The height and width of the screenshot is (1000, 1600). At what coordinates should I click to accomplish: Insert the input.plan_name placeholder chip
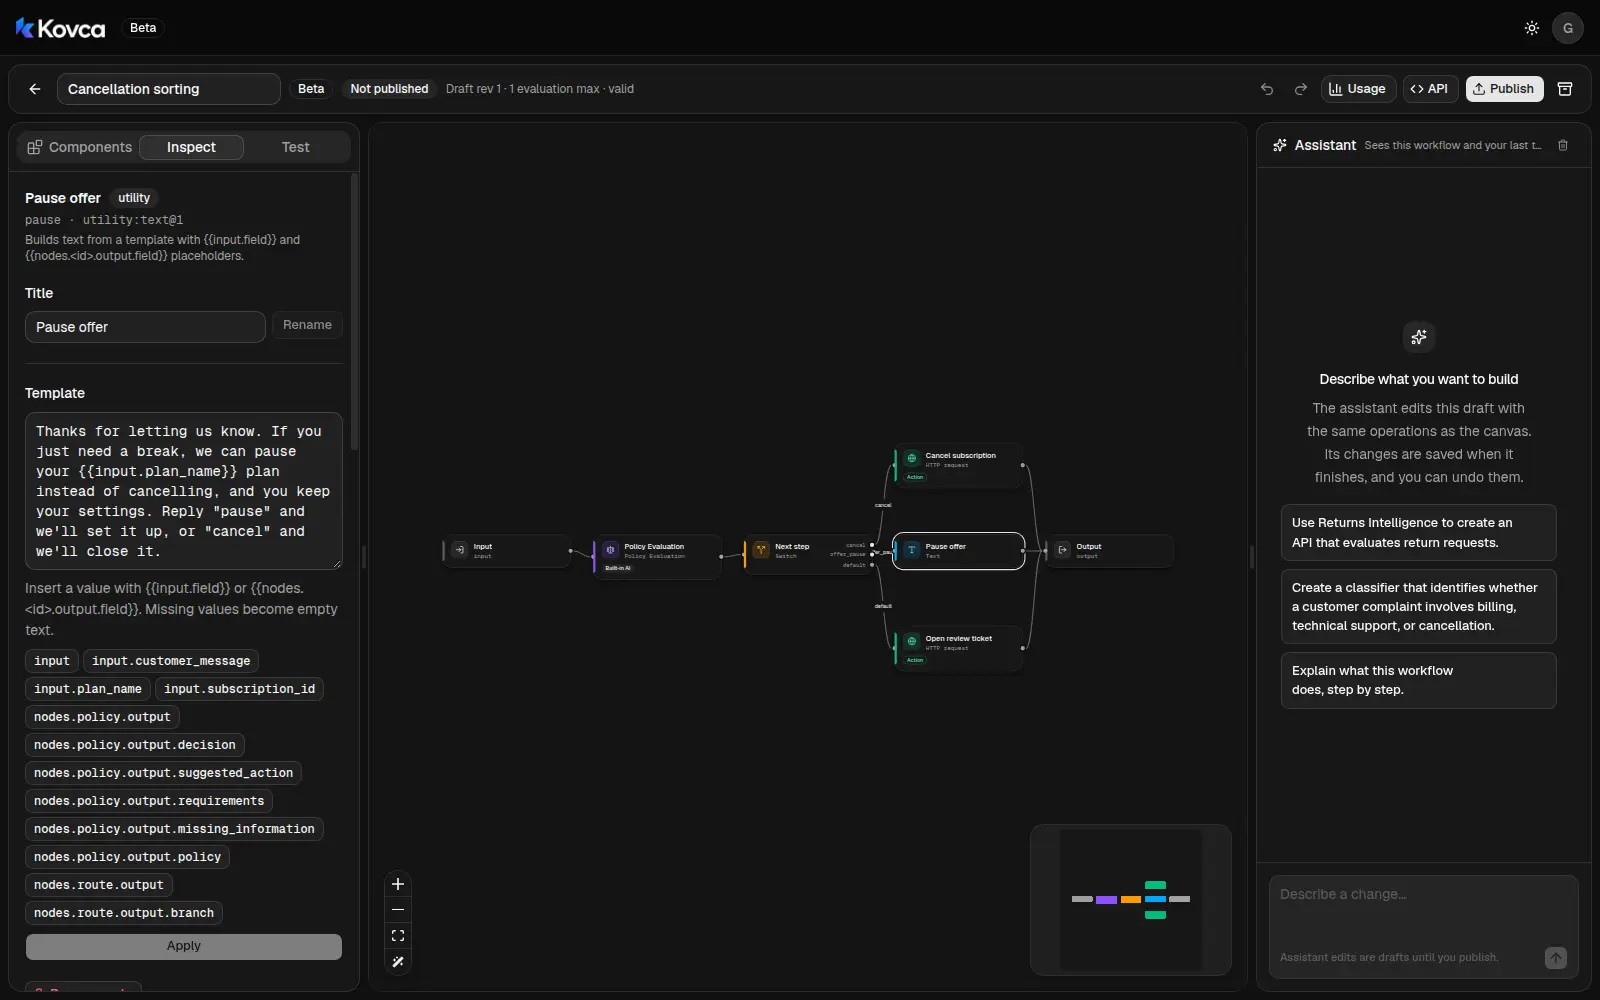88,689
